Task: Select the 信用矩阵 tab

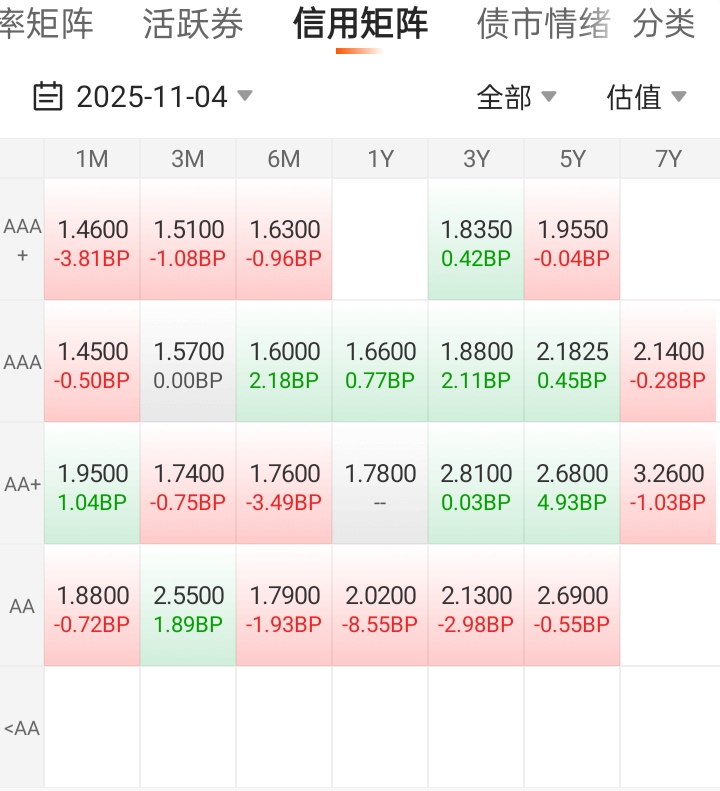Action: coord(360,24)
